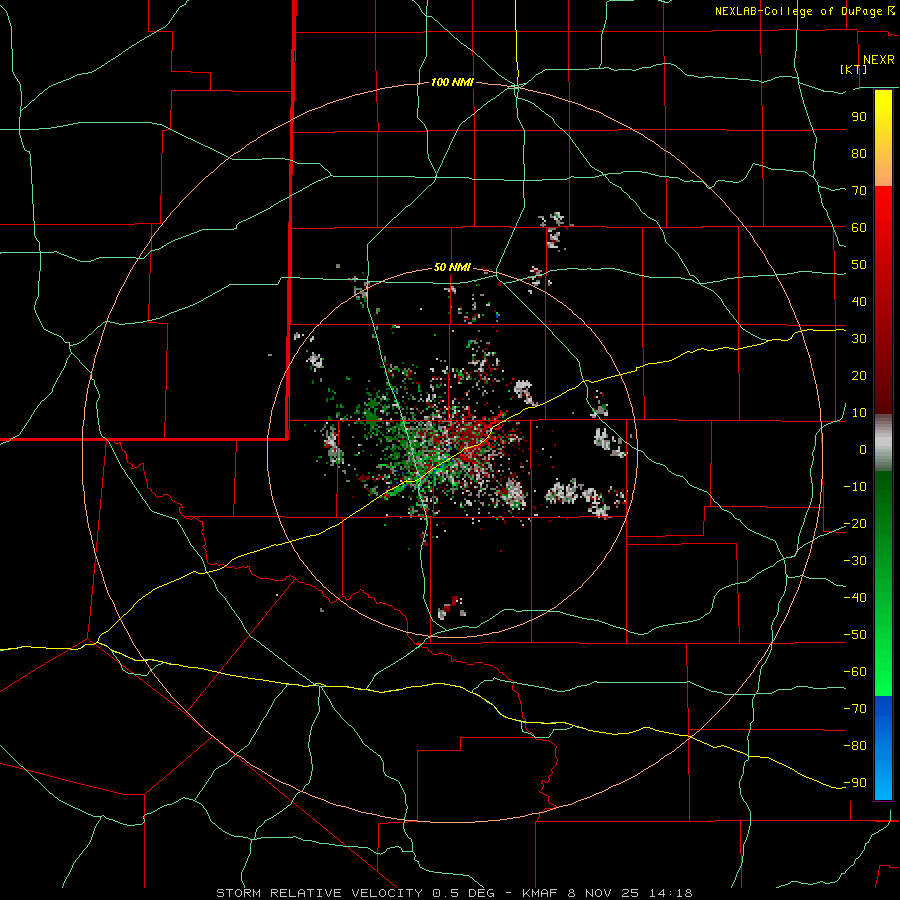The width and height of the screenshot is (900, 900).
Task: Click the -40 value on velocity scale
Action: [x=855, y=598]
